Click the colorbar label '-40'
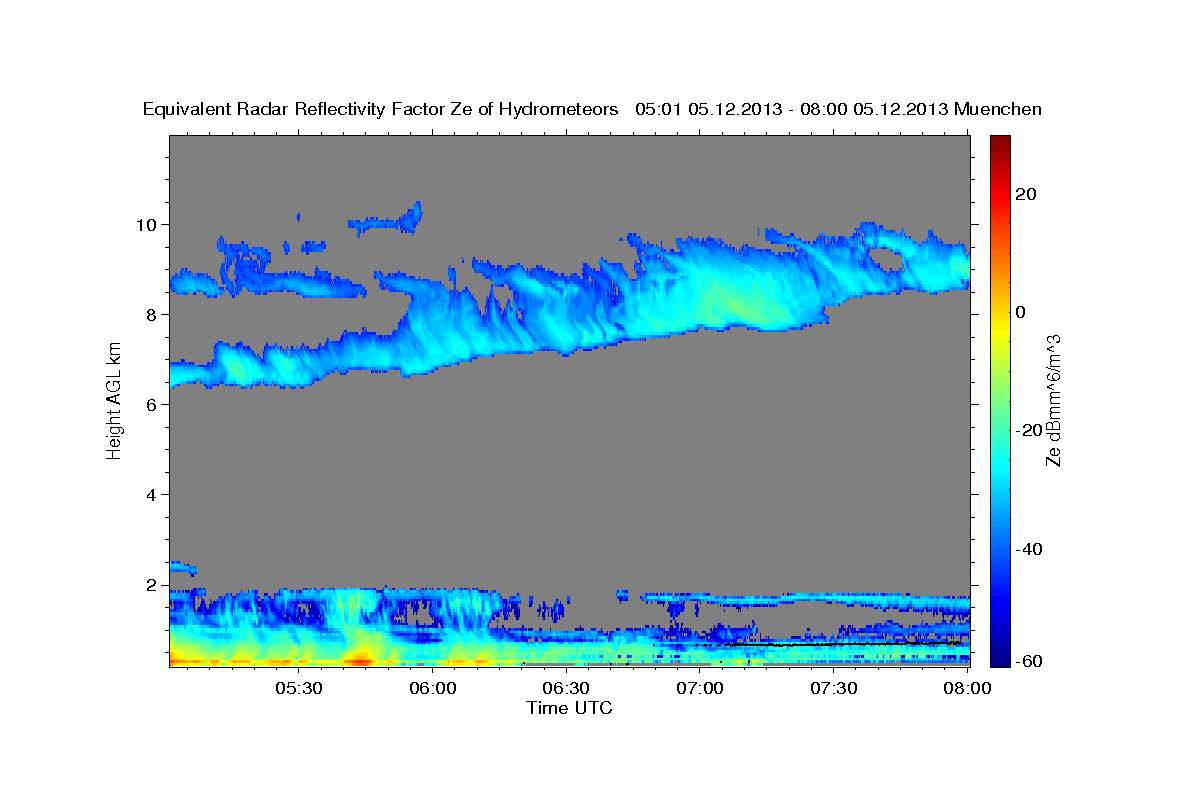 click(x=1029, y=549)
